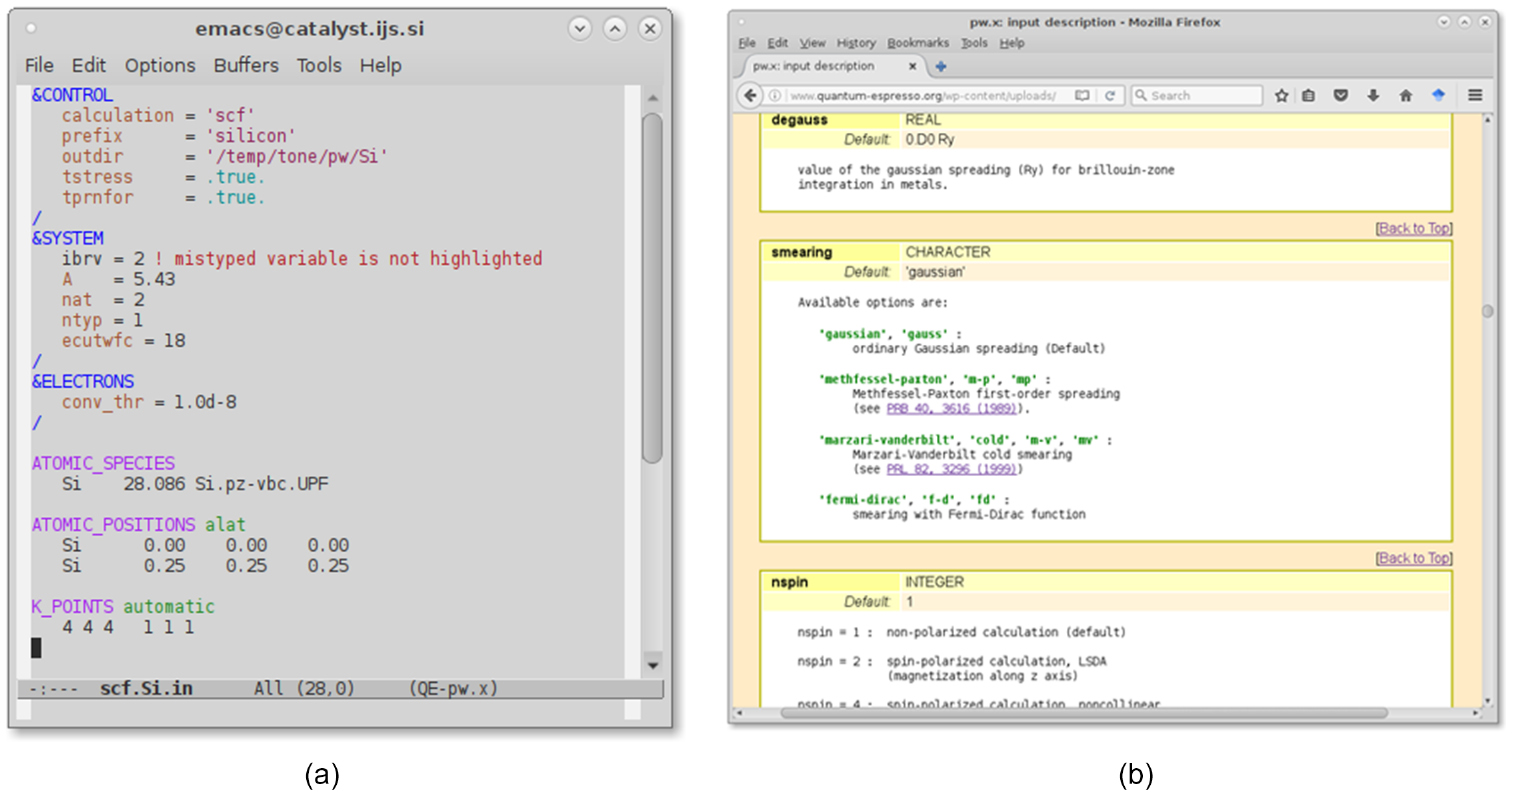The height and width of the screenshot is (798, 1514).
Task: Click 'K_POINTS' keyword in the Emacs buffer
Action: (x=73, y=606)
